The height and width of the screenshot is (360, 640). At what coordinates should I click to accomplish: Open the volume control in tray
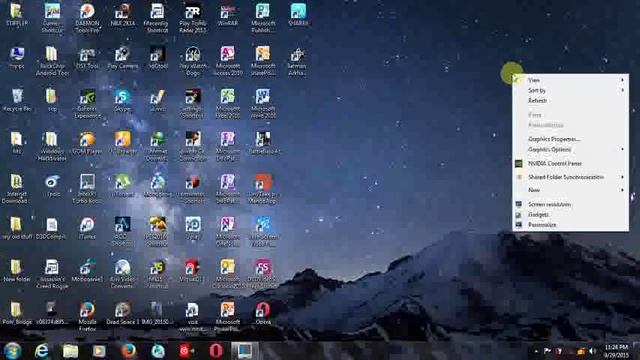[x=592, y=351]
